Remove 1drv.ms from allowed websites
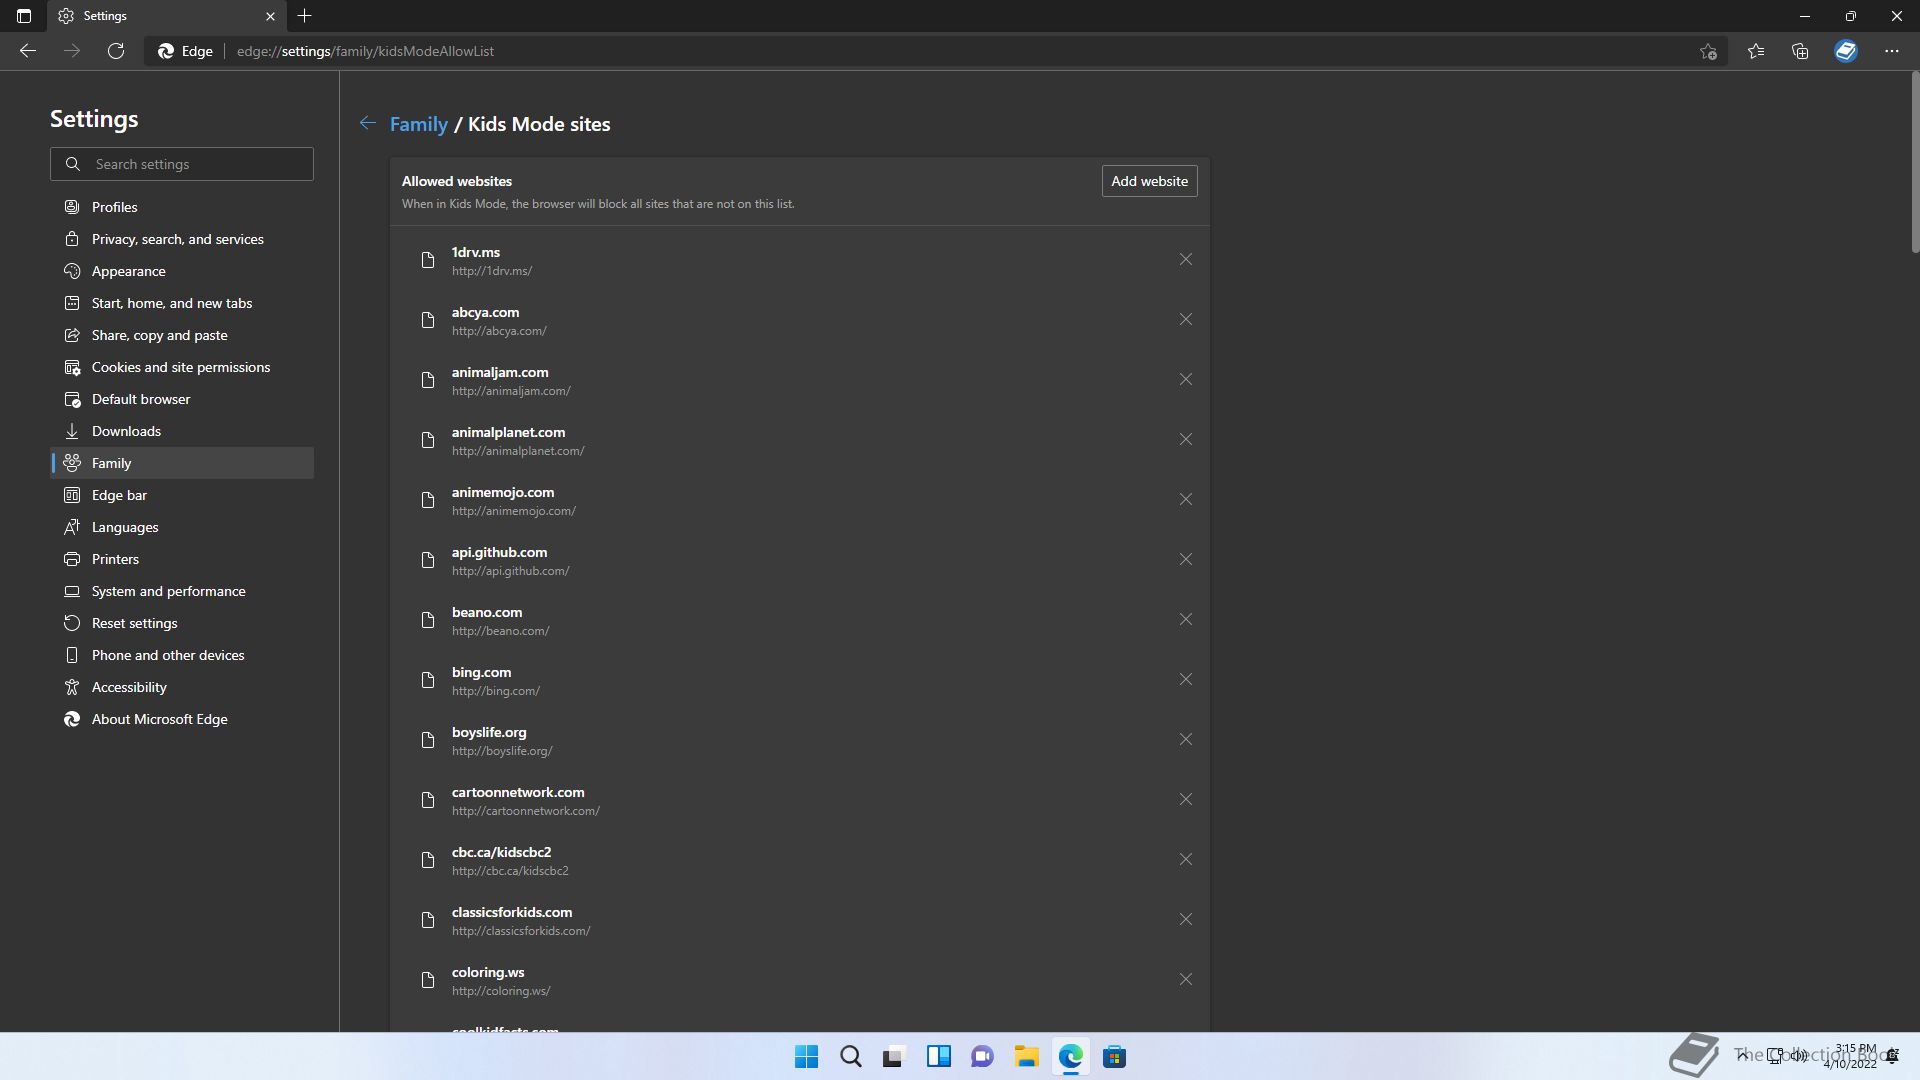Viewport: 1920px width, 1080px height. click(x=1185, y=260)
